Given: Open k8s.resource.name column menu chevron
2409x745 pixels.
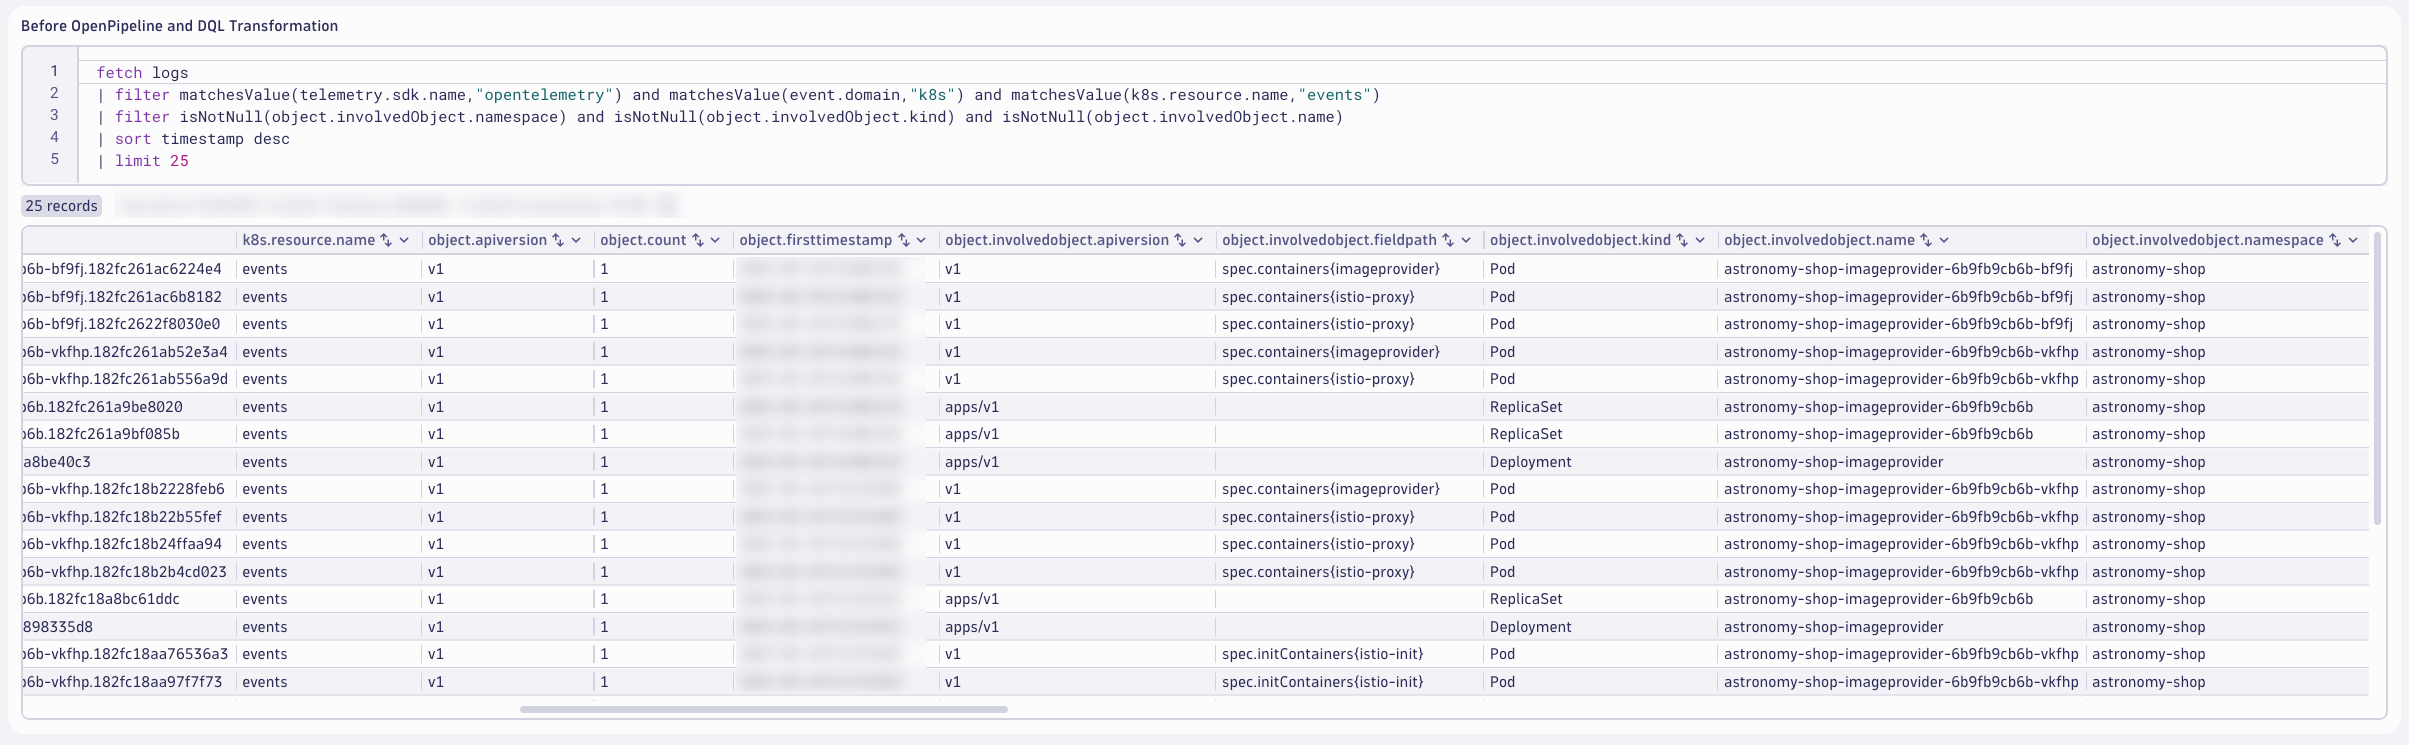Looking at the screenshot, I should 404,240.
